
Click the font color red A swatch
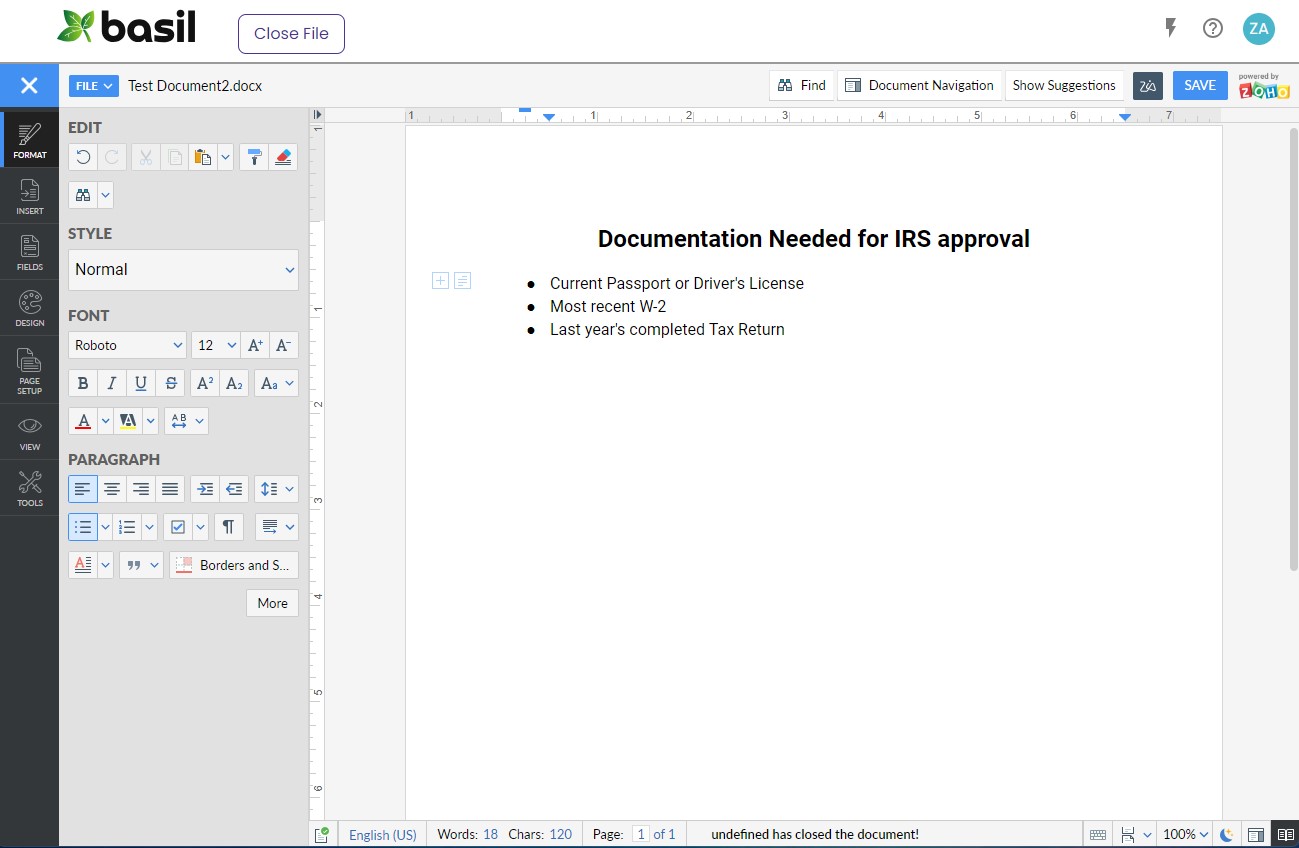[83, 421]
